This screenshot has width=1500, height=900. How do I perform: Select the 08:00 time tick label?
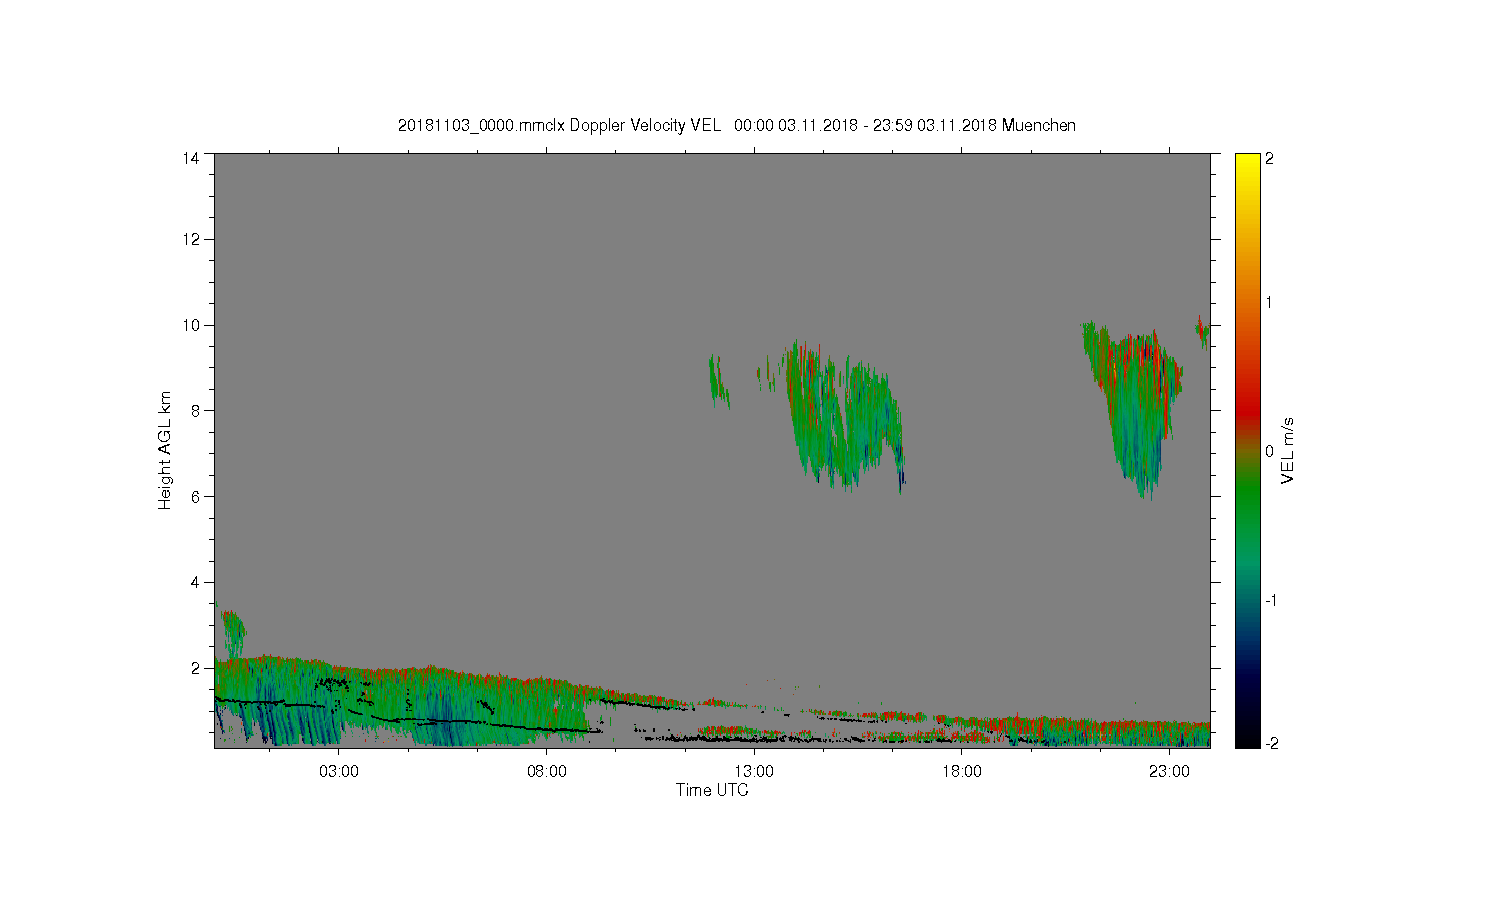coord(547,772)
